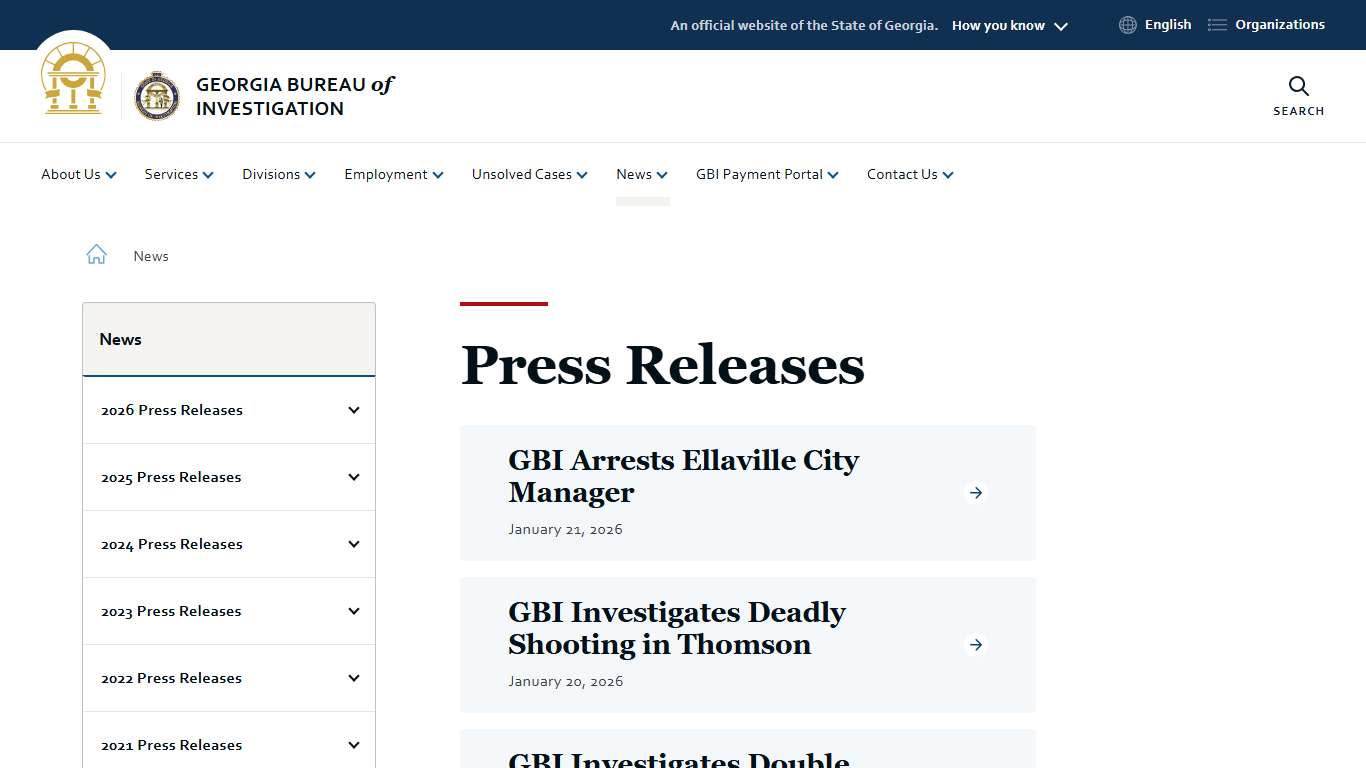Open the Divisions dropdown
This screenshot has height=768, width=1366.
(x=278, y=174)
